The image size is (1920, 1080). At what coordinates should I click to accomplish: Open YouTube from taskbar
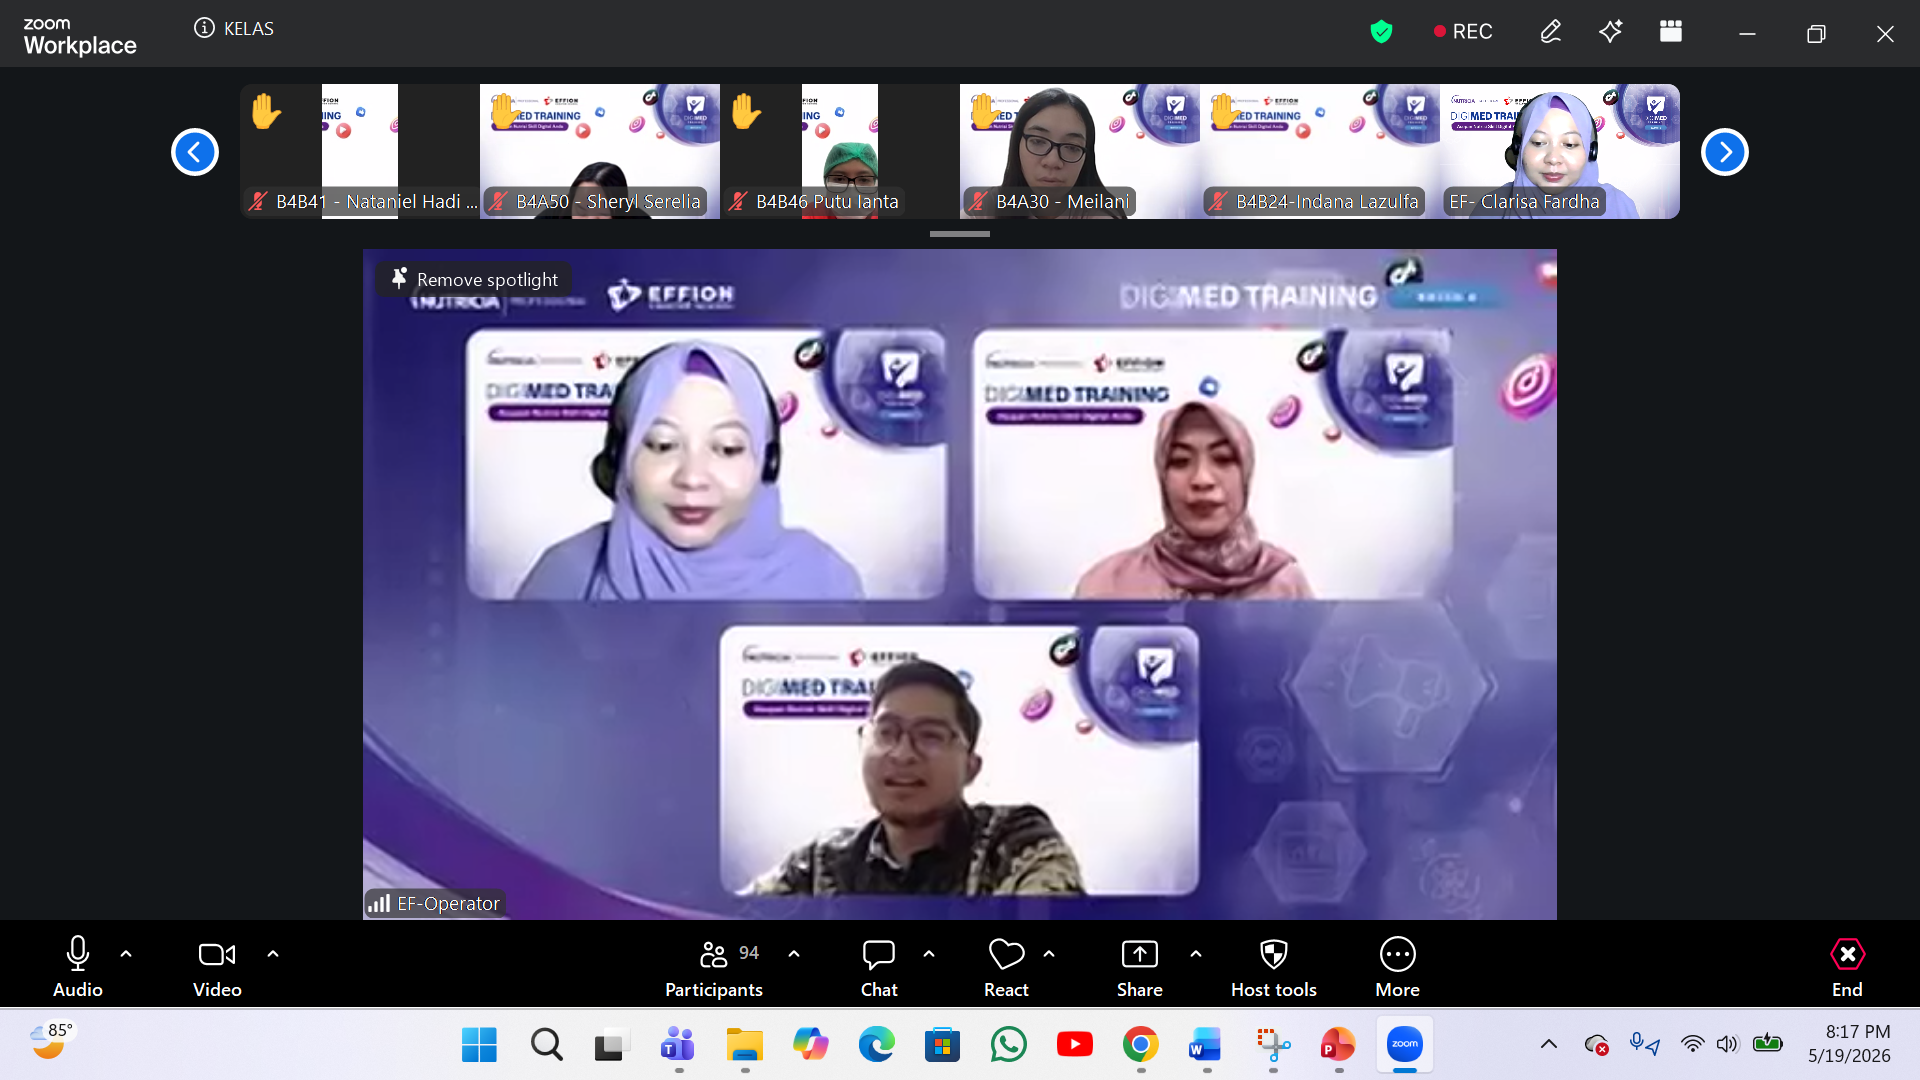pos(1074,1045)
